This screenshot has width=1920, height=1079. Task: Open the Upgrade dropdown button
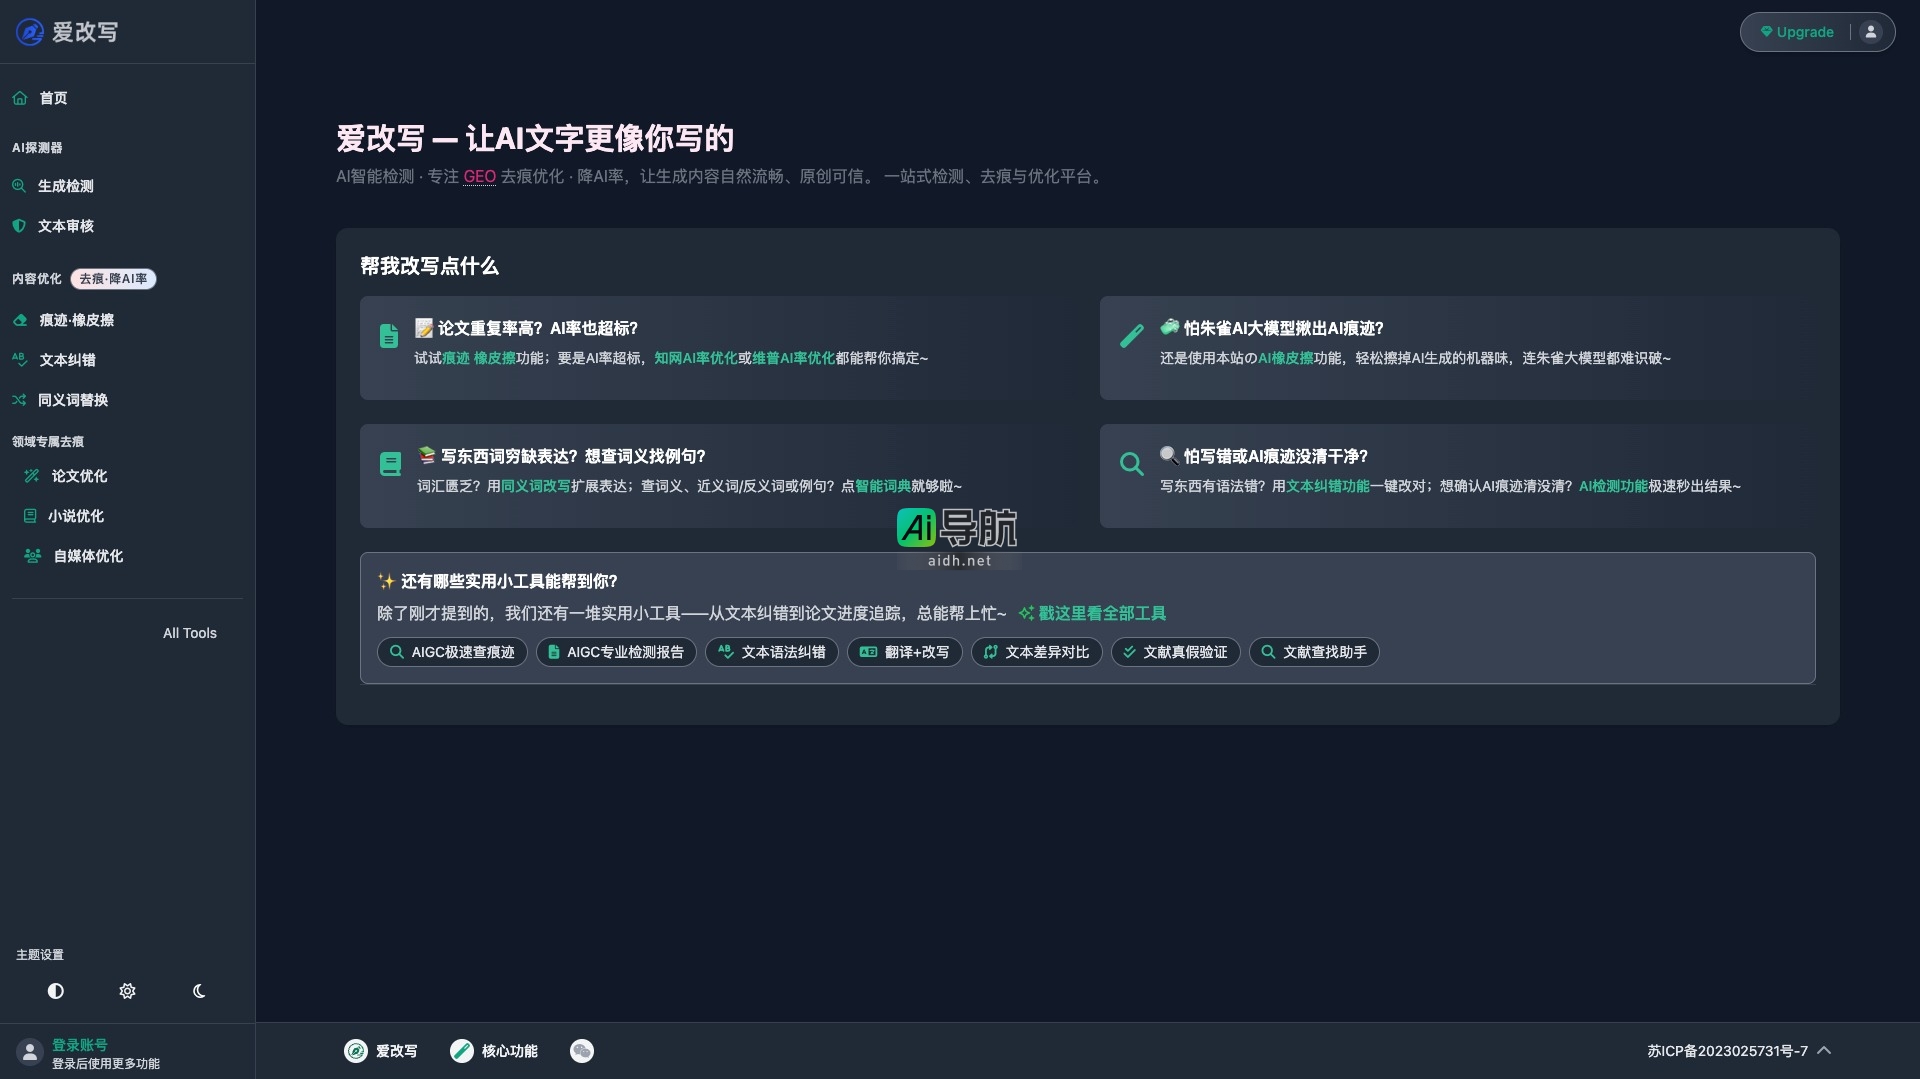[x=1797, y=32]
